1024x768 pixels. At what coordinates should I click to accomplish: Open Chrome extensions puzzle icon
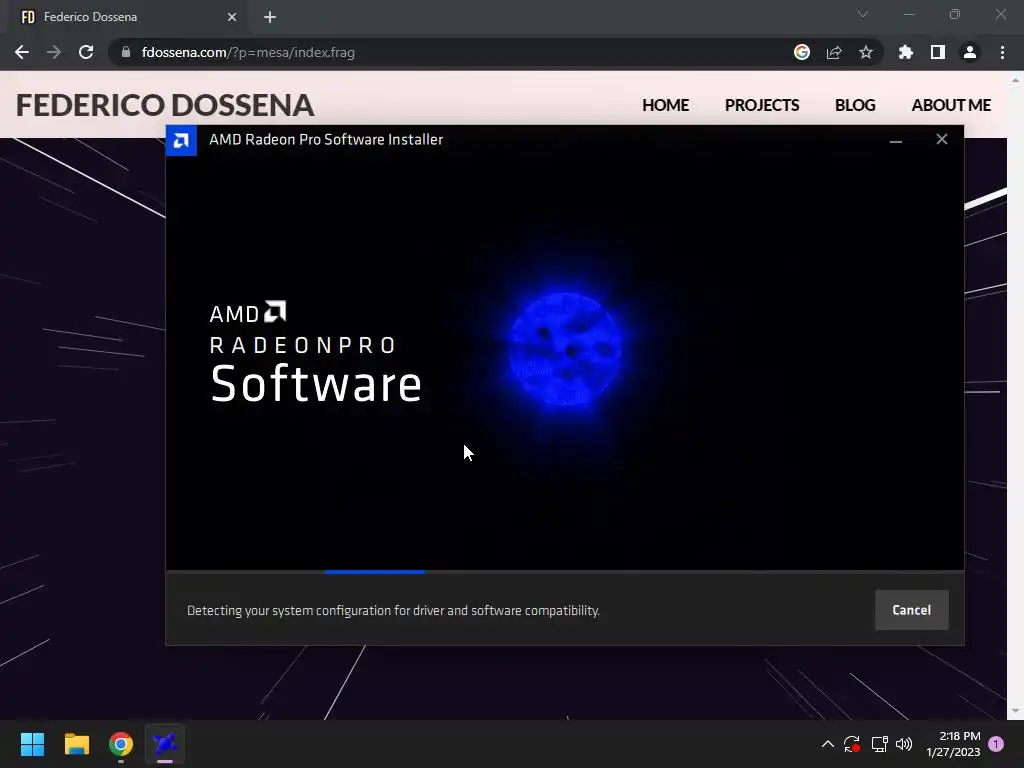(905, 52)
